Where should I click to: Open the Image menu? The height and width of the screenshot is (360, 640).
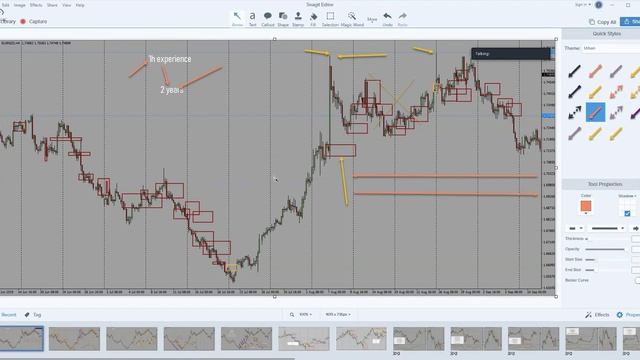pyautogui.click(x=20, y=5)
